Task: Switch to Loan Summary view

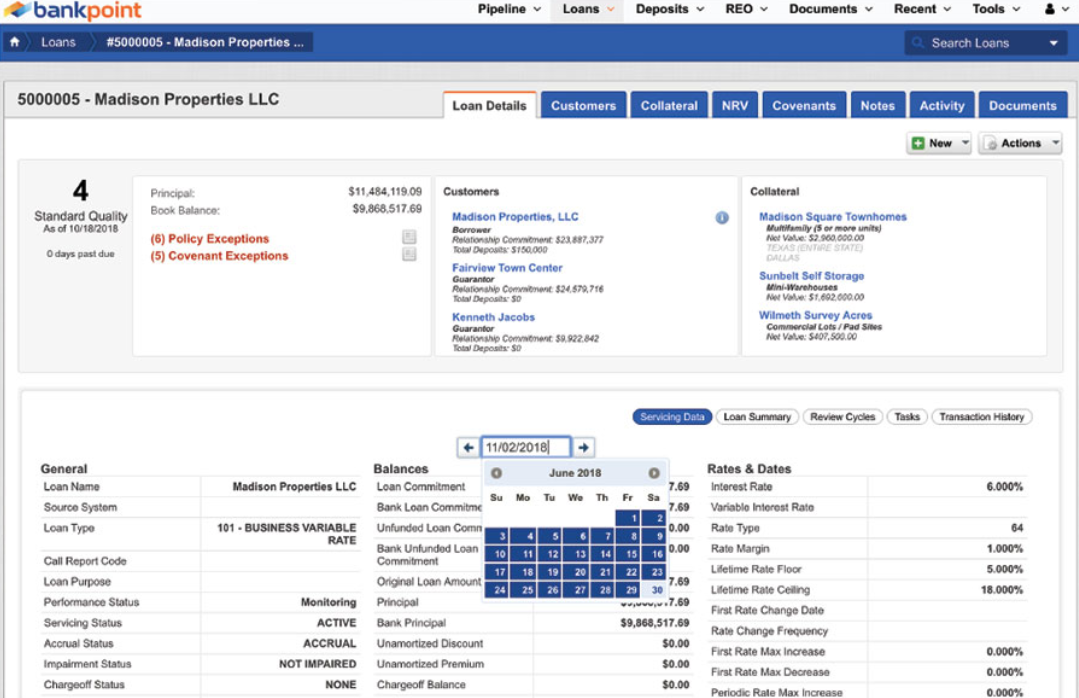Action: click(x=757, y=417)
